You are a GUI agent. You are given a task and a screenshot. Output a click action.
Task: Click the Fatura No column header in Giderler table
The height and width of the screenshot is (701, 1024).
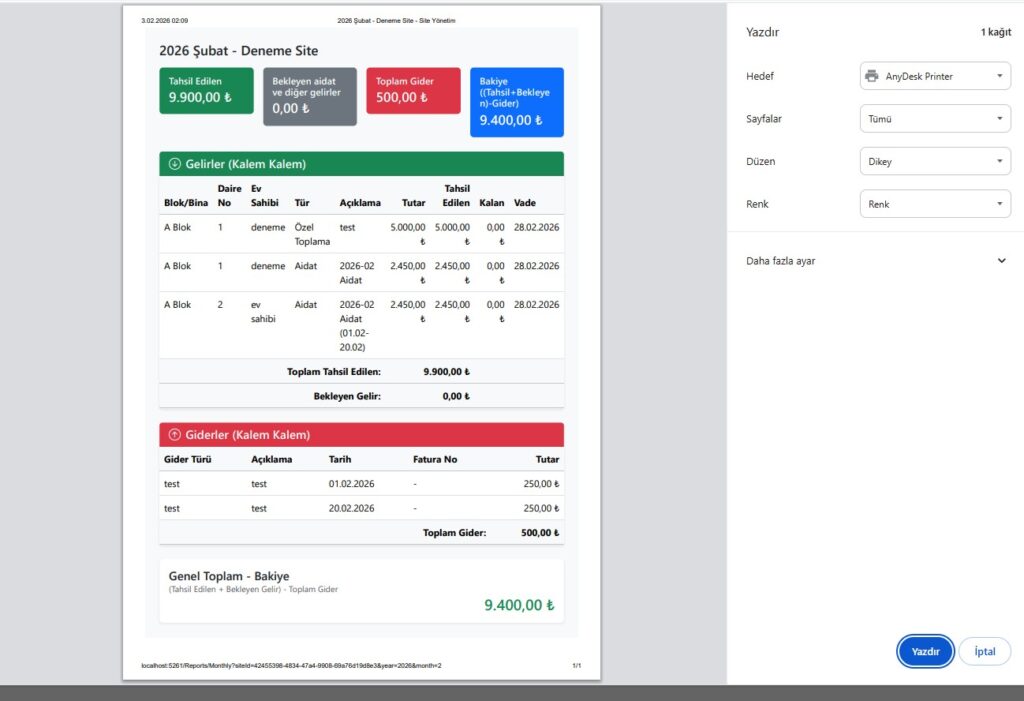(x=434, y=459)
